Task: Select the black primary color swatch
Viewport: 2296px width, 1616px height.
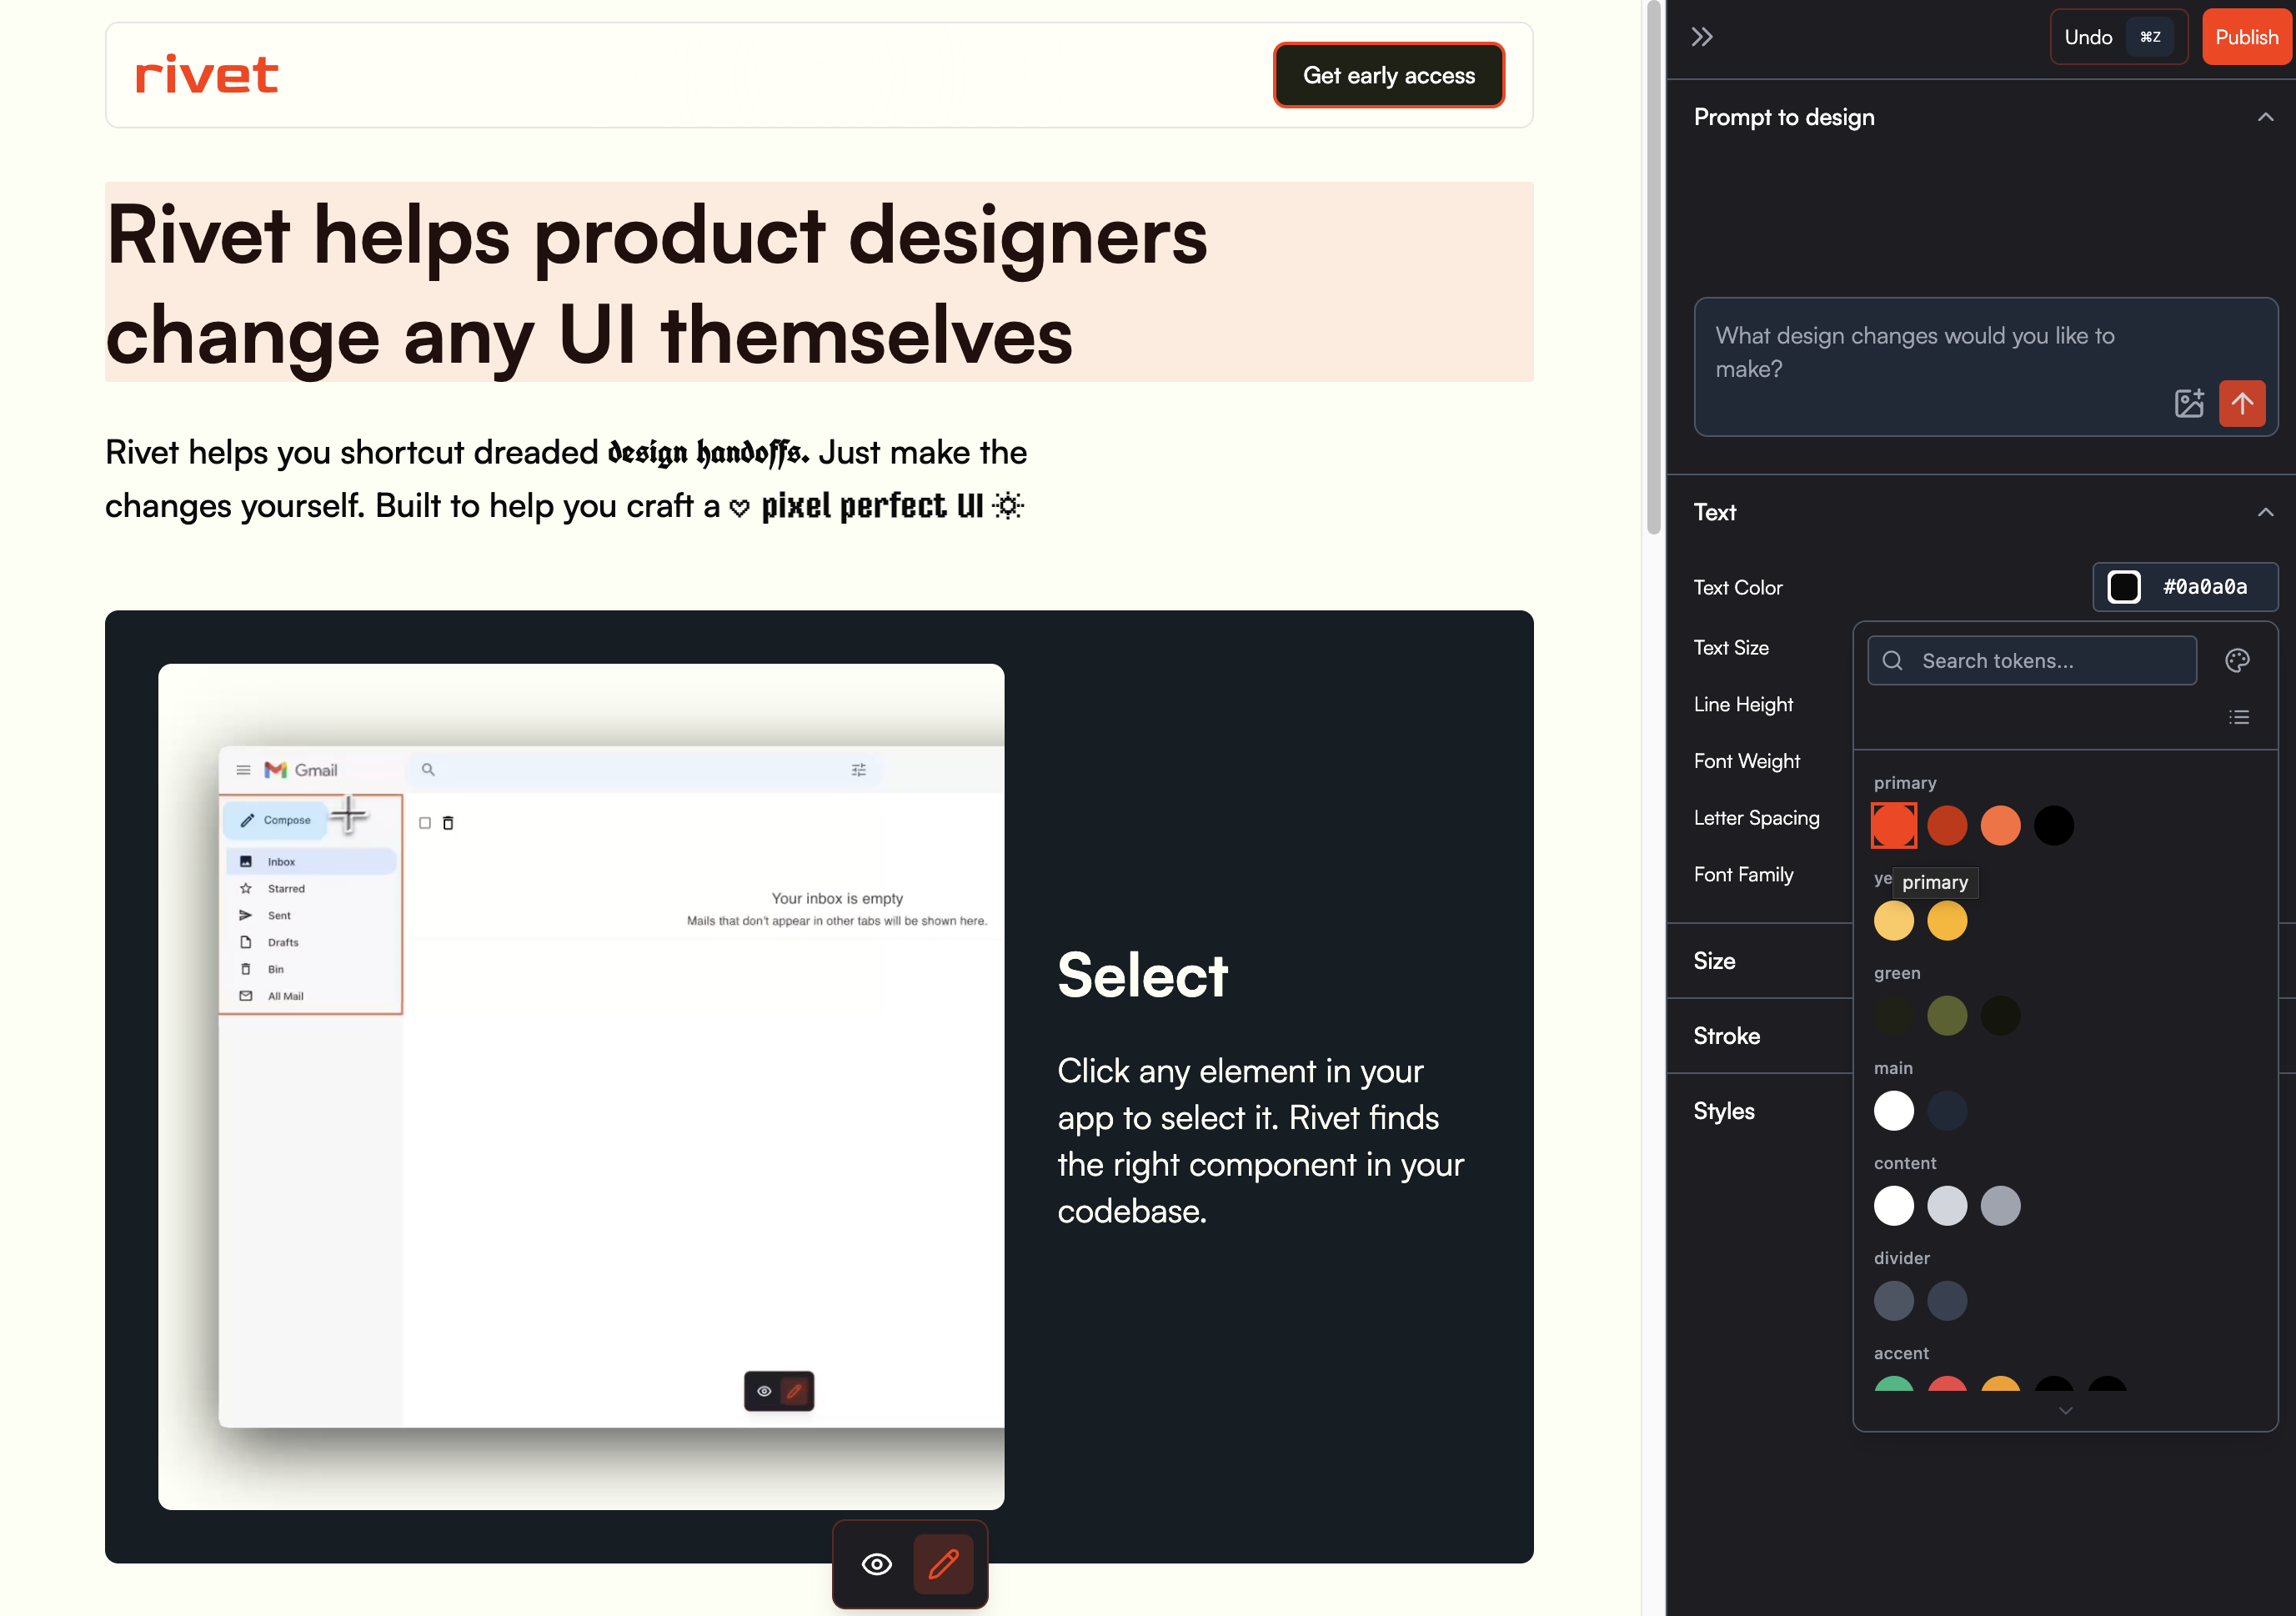Action: click(2053, 825)
